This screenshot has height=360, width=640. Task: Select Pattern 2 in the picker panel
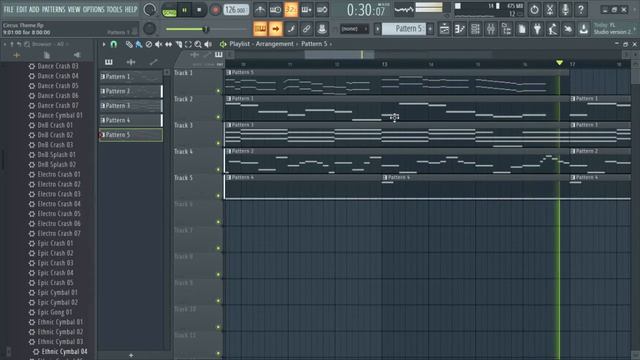tap(131, 91)
